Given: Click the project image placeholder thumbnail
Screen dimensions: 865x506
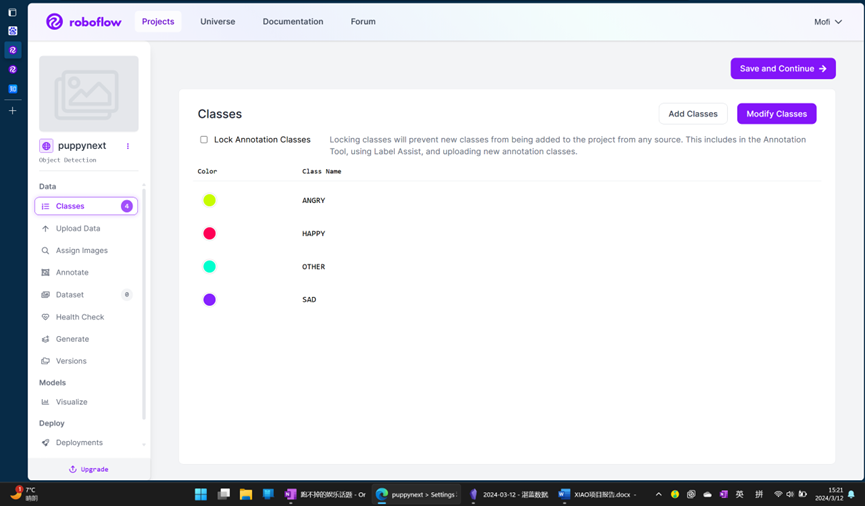Looking at the screenshot, I should (88, 93).
